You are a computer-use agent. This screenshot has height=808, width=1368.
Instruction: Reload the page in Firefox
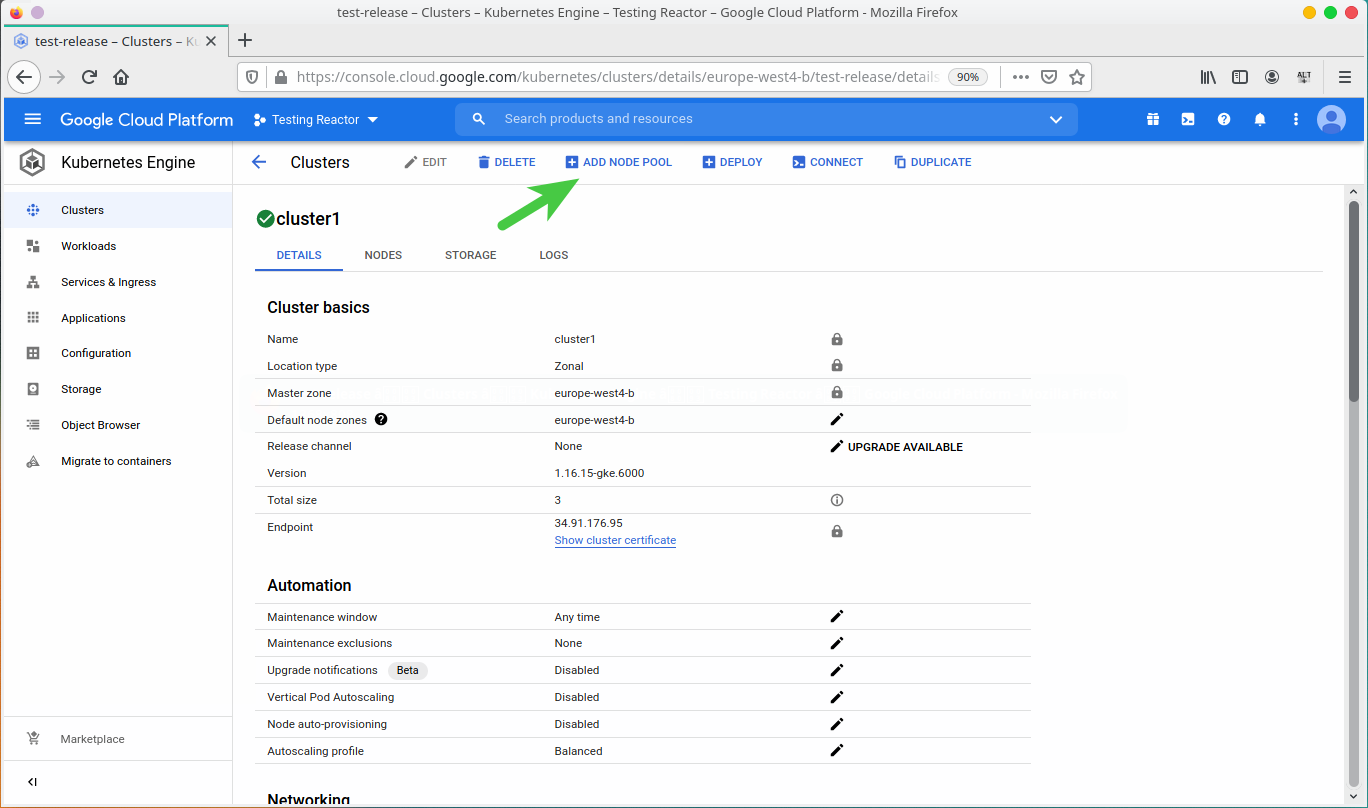[89, 77]
